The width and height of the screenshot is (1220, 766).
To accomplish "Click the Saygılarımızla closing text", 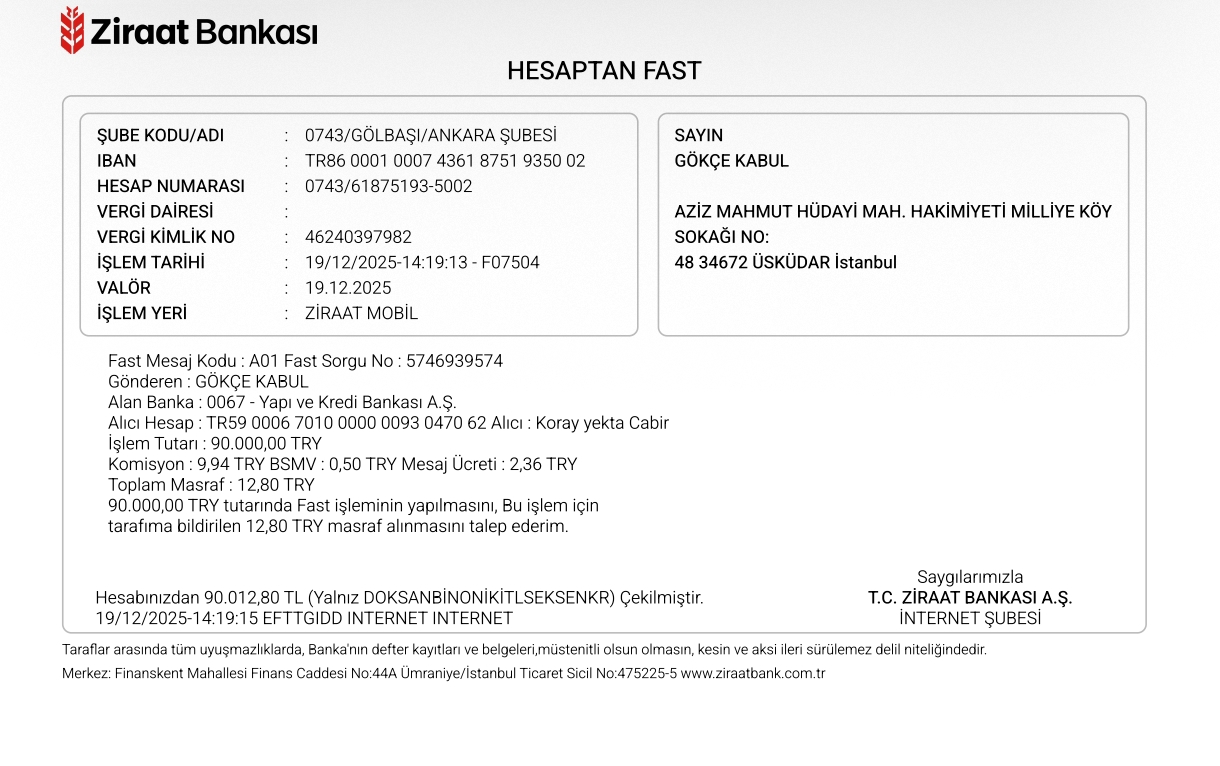I will point(970,577).
